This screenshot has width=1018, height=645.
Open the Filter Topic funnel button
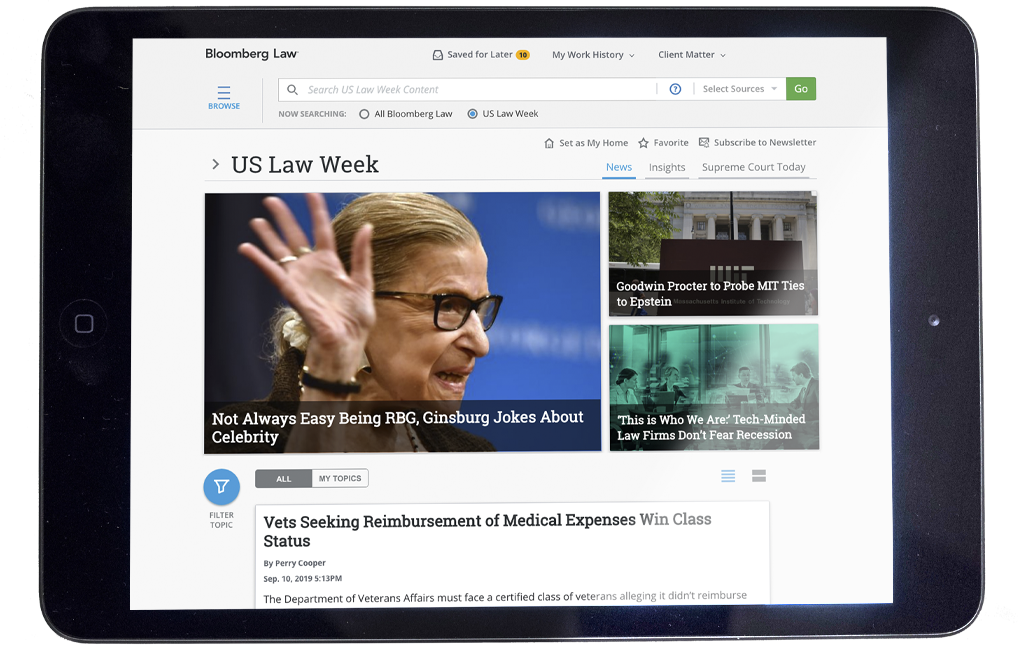pos(221,487)
